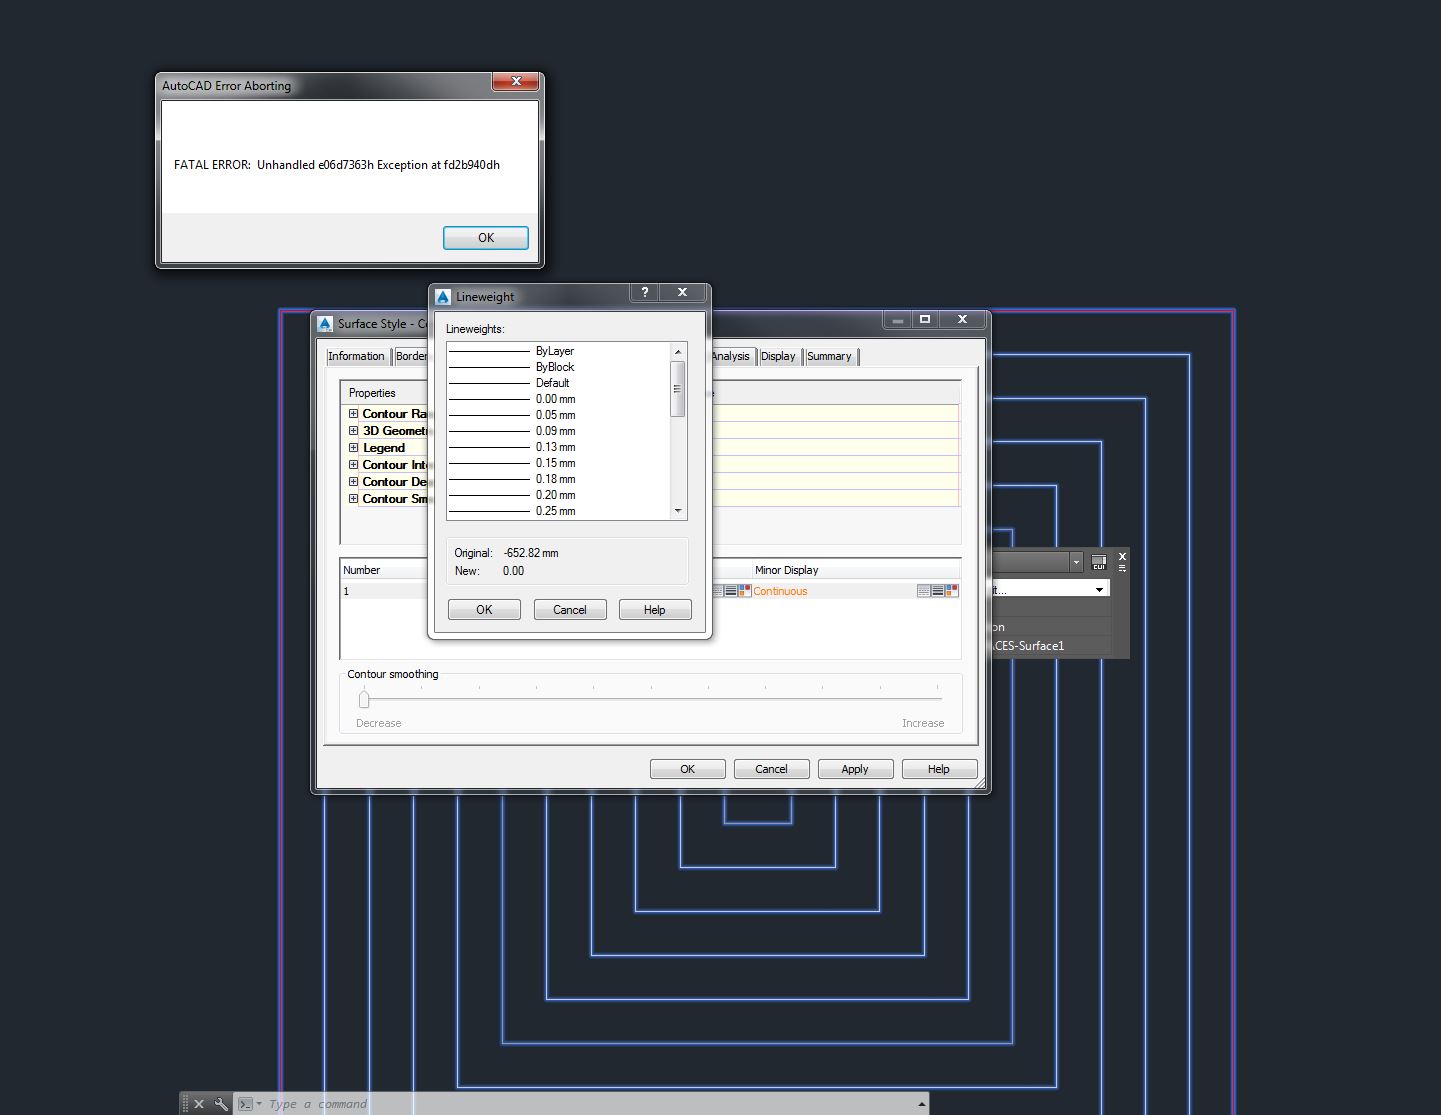
Task: Expand the 3D Geometry property group
Action: (x=353, y=430)
